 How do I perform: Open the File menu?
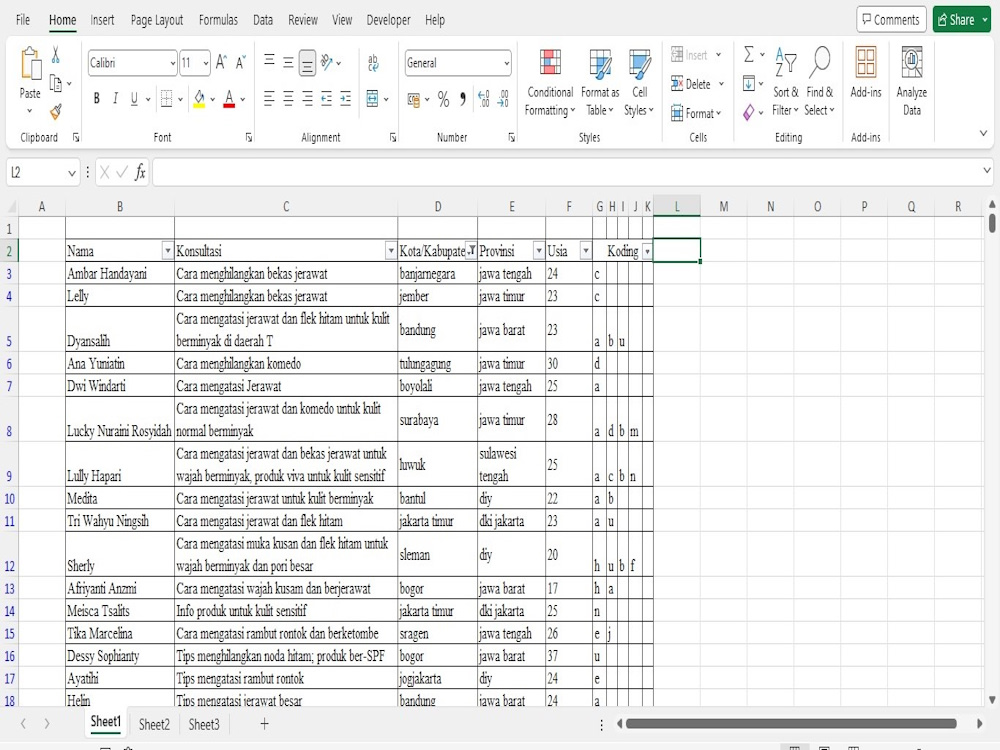[23, 20]
